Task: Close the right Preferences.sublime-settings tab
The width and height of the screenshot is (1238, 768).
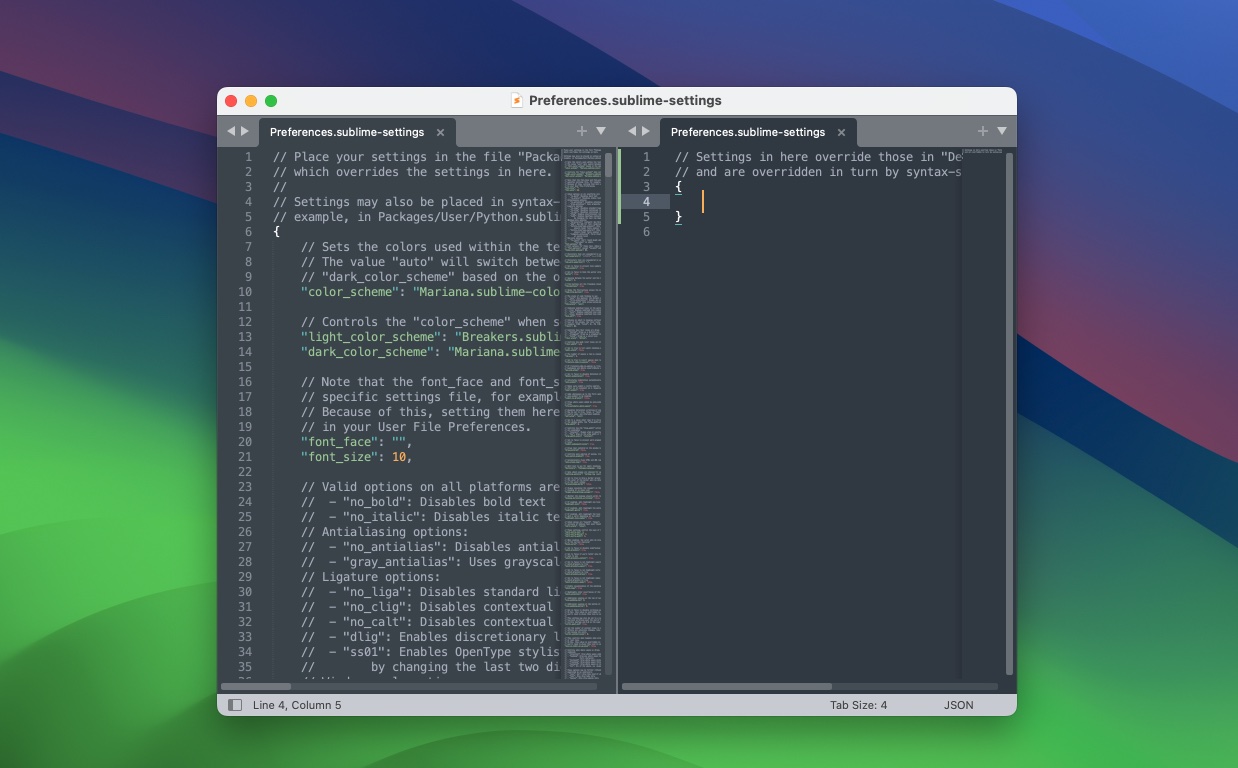Action: 841,131
